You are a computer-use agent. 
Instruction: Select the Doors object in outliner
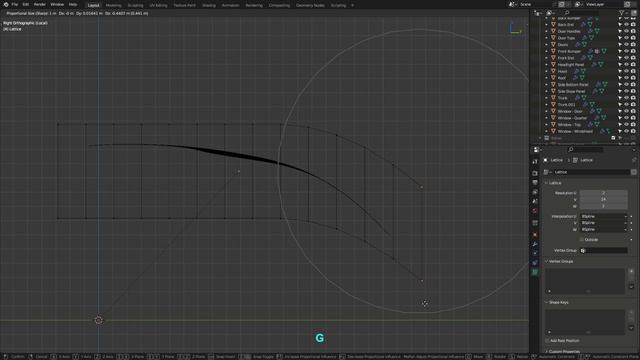(563, 44)
